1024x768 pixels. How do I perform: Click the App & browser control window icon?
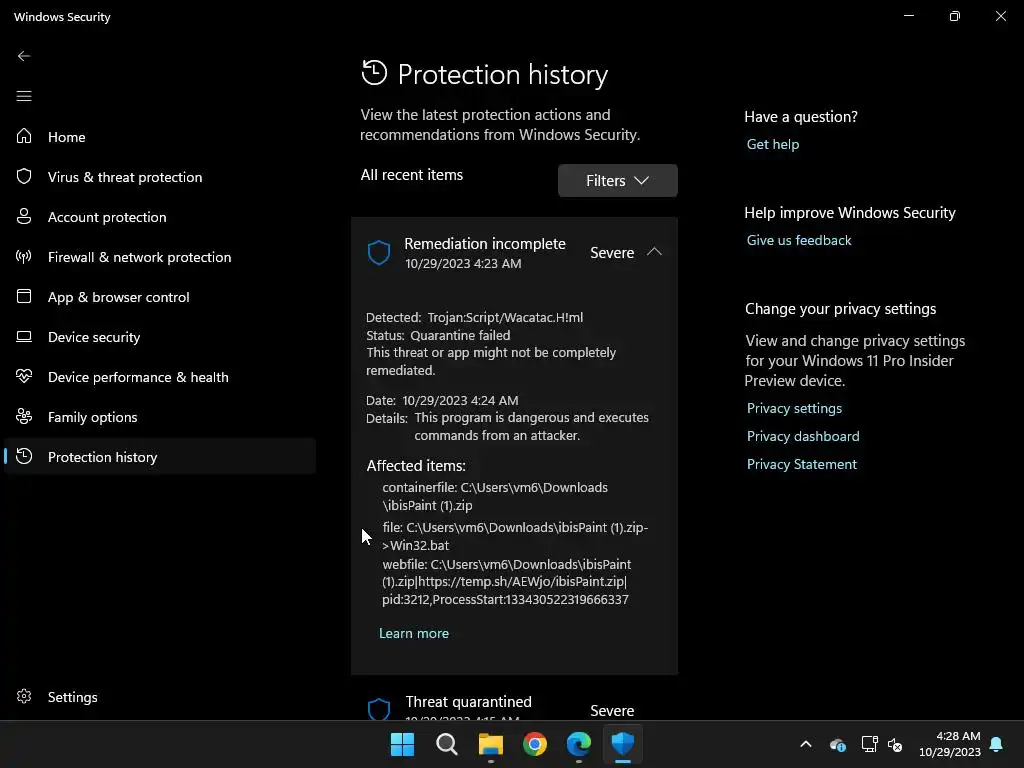pos(24,296)
